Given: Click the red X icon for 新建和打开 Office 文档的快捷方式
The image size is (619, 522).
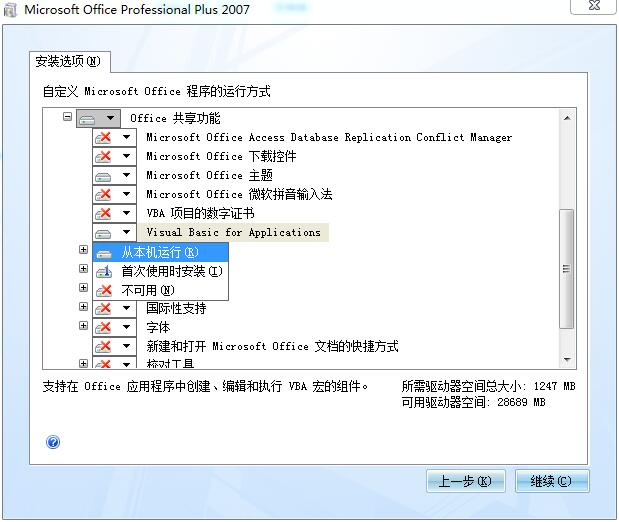Looking at the screenshot, I should click(x=103, y=346).
